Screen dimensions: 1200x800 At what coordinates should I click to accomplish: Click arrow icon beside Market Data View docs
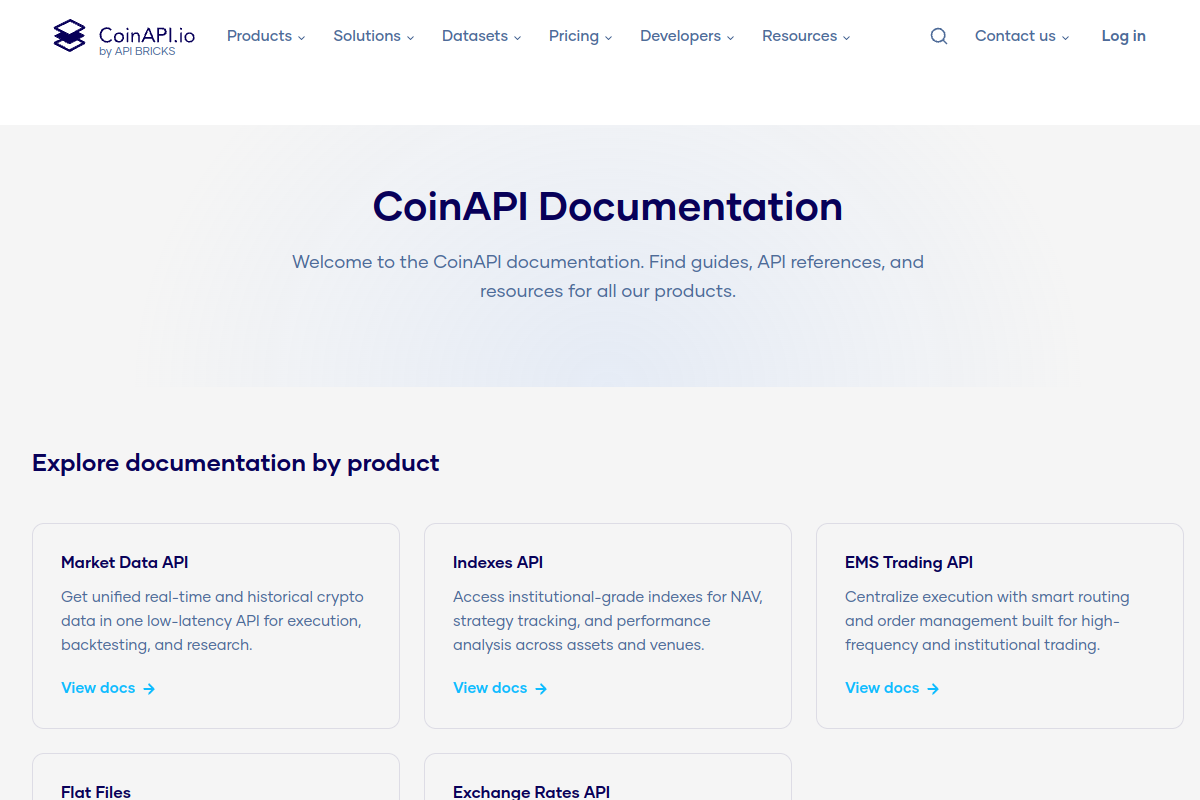tap(149, 688)
